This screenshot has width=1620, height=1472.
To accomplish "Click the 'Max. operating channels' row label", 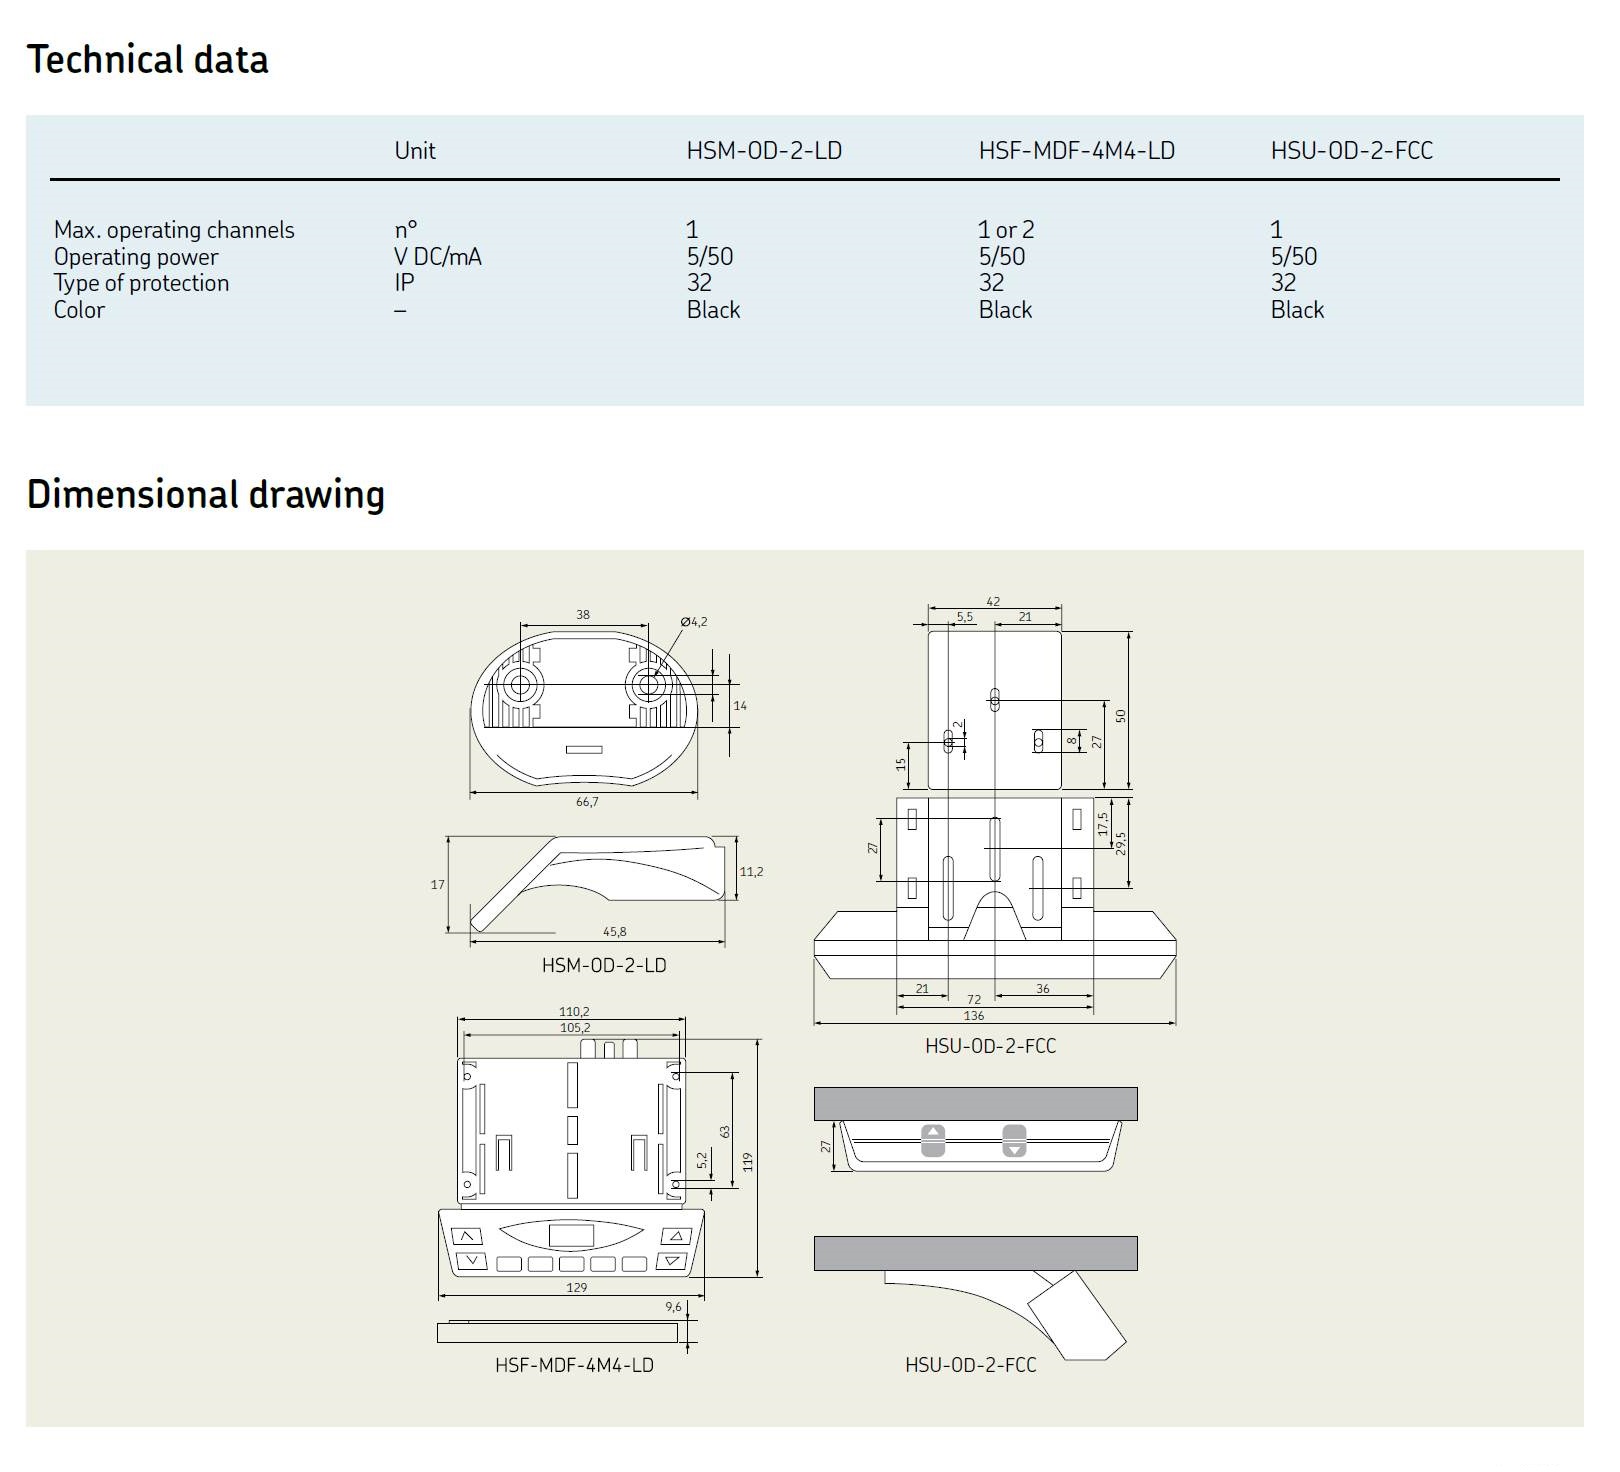I will coord(174,230).
